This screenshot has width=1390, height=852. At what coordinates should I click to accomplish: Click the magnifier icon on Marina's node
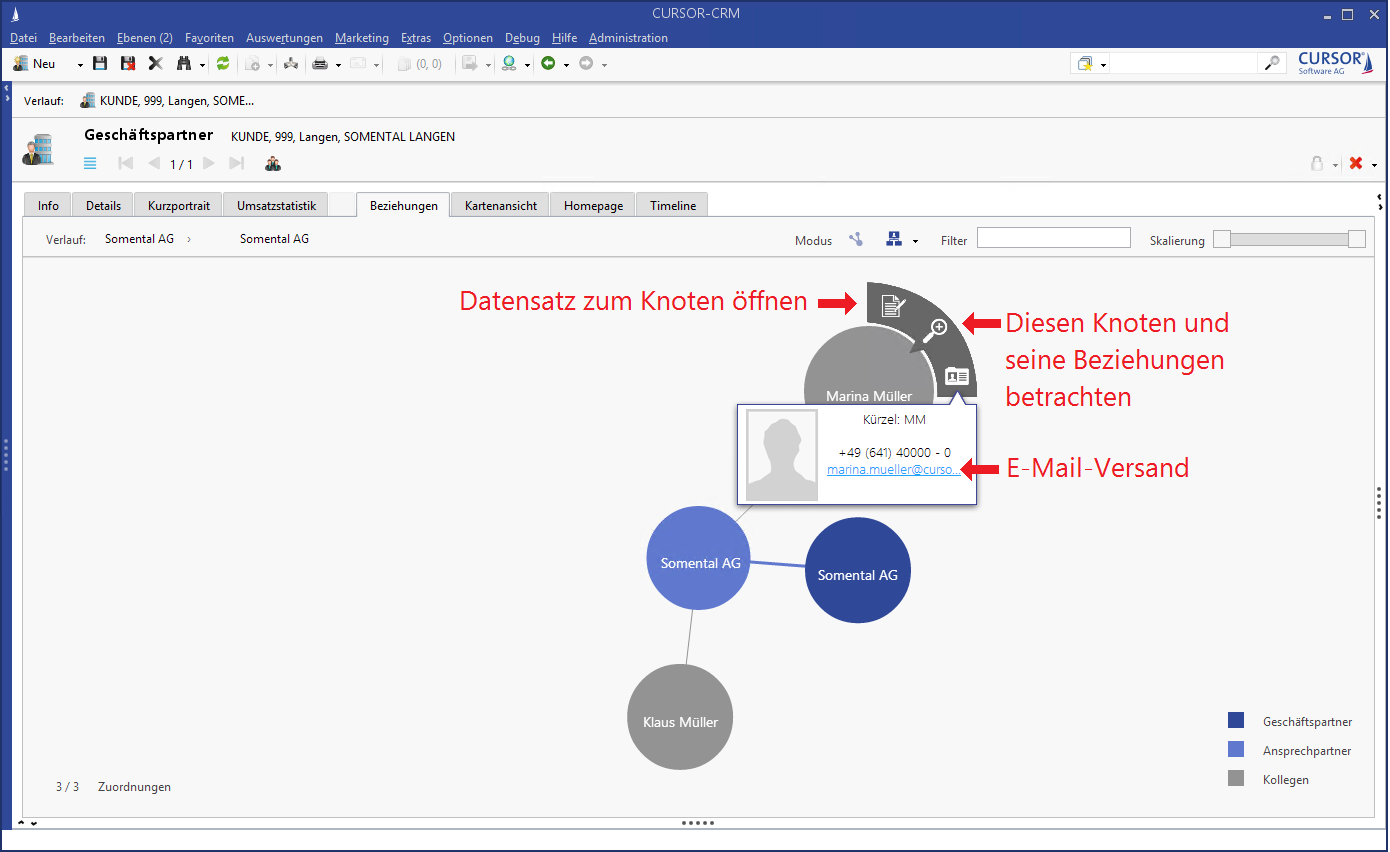[937, 329]
